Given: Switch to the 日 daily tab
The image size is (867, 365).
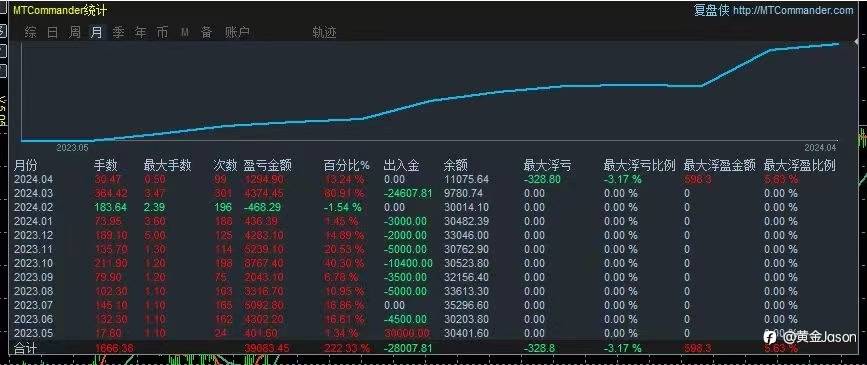Looking at the screenshot, I should click(x=53, y=33).
